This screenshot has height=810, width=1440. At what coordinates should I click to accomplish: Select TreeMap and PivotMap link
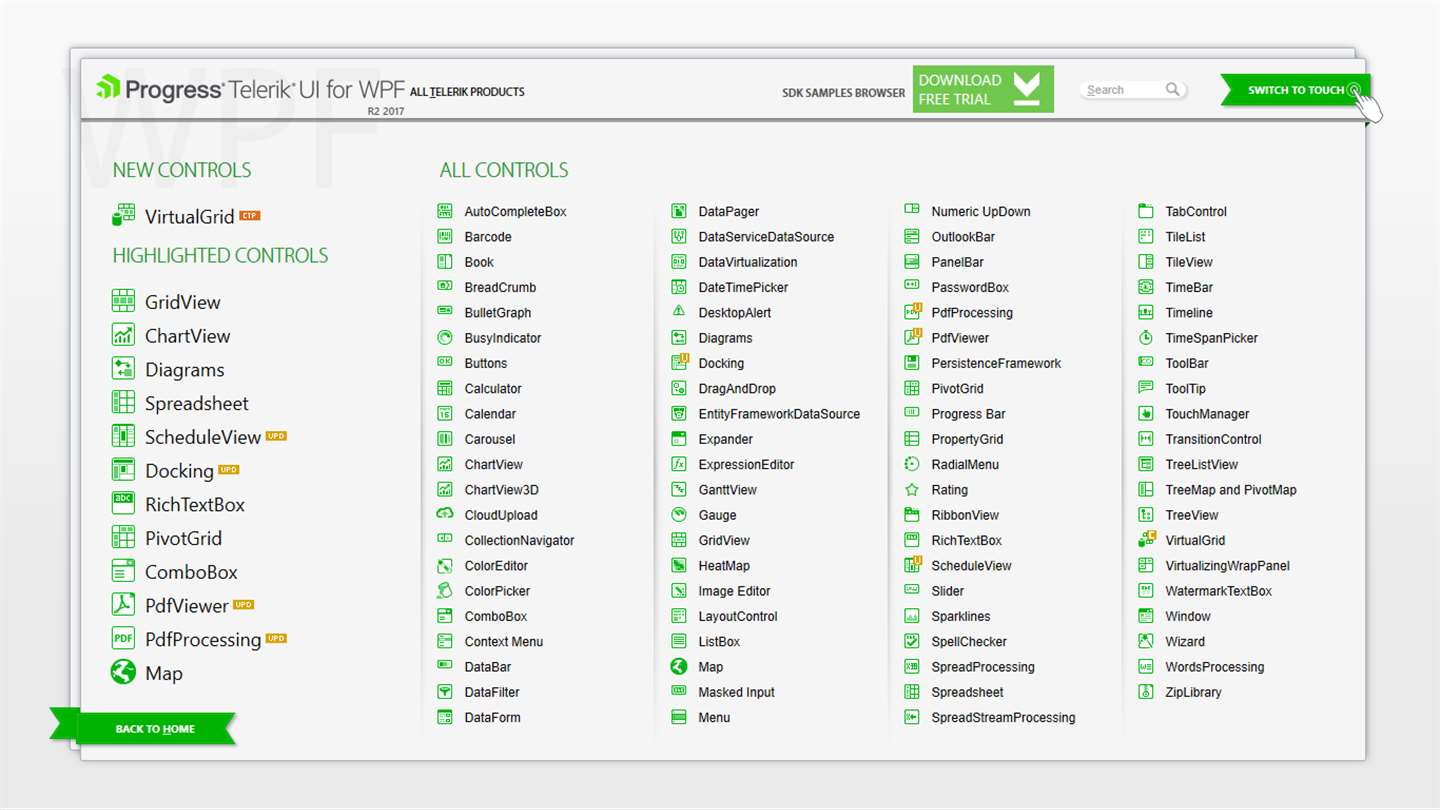click(1231, 489)
